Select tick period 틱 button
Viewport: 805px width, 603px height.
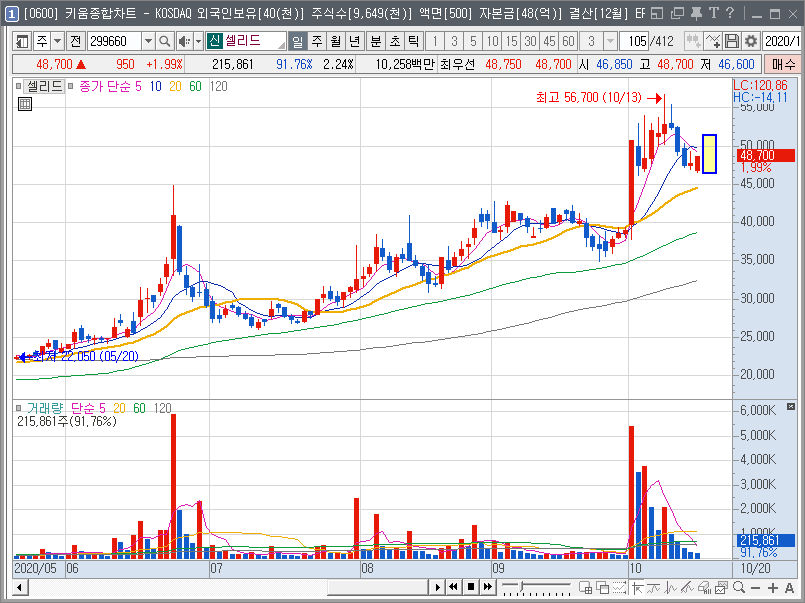(413, 41)
